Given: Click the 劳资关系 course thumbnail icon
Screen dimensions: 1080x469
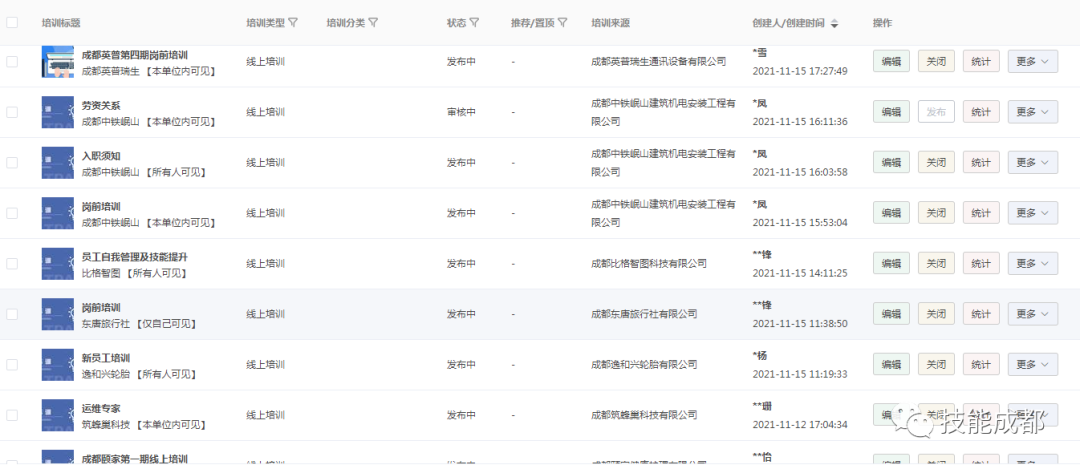Looking at the screenshot, I should coord(58,111).
